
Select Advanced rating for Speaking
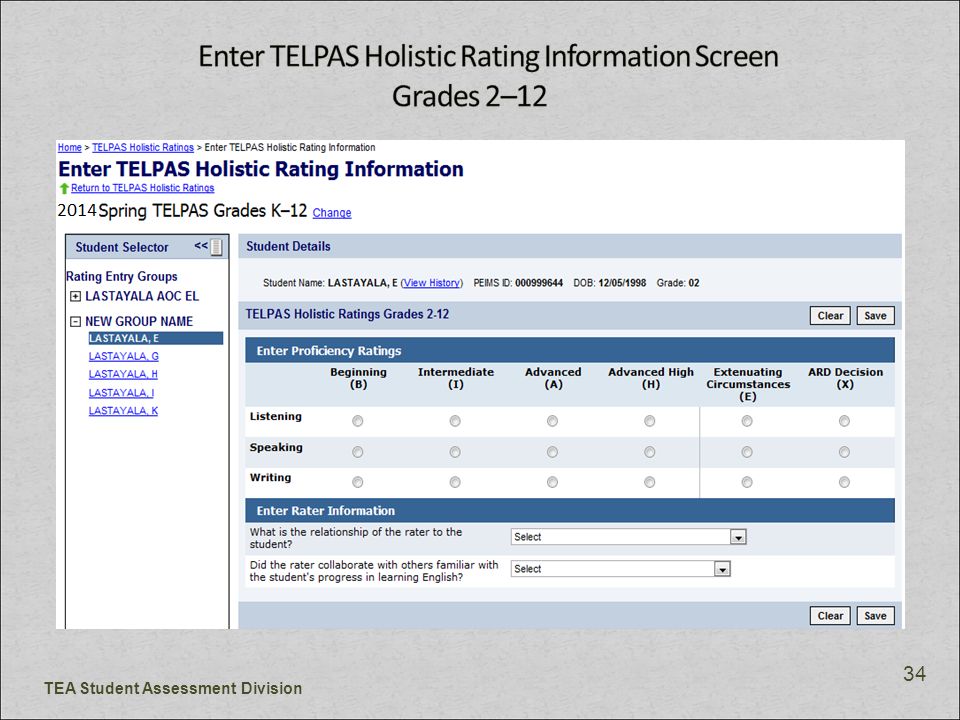pos(552,452)
